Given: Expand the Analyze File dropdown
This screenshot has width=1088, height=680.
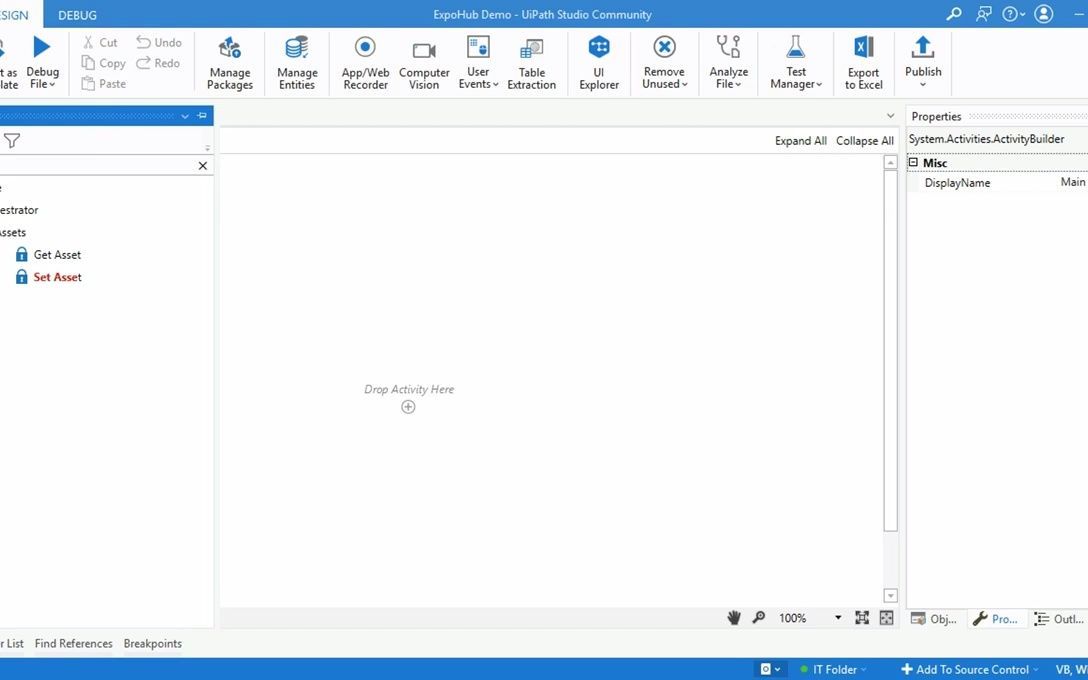Looking at the screenshot, I should point(738,85).
